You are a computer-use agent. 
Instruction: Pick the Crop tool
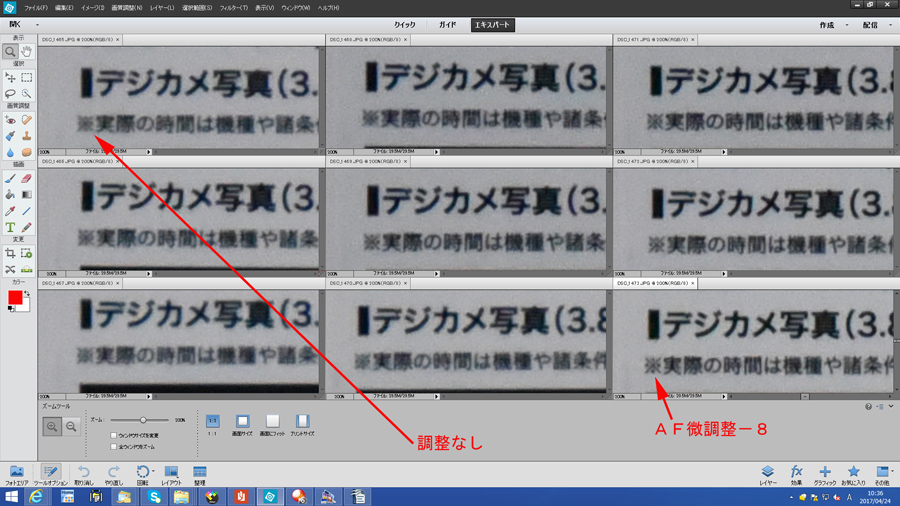(x=10, y=254)
